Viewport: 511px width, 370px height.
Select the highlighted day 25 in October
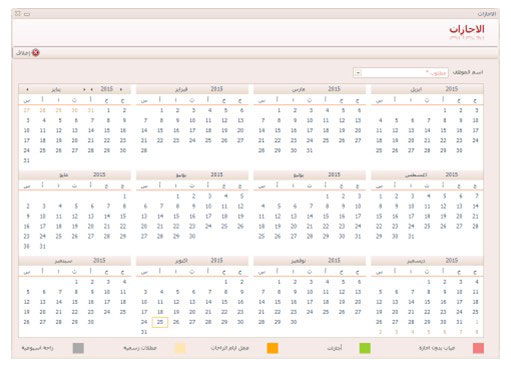[x=160, y=322]
